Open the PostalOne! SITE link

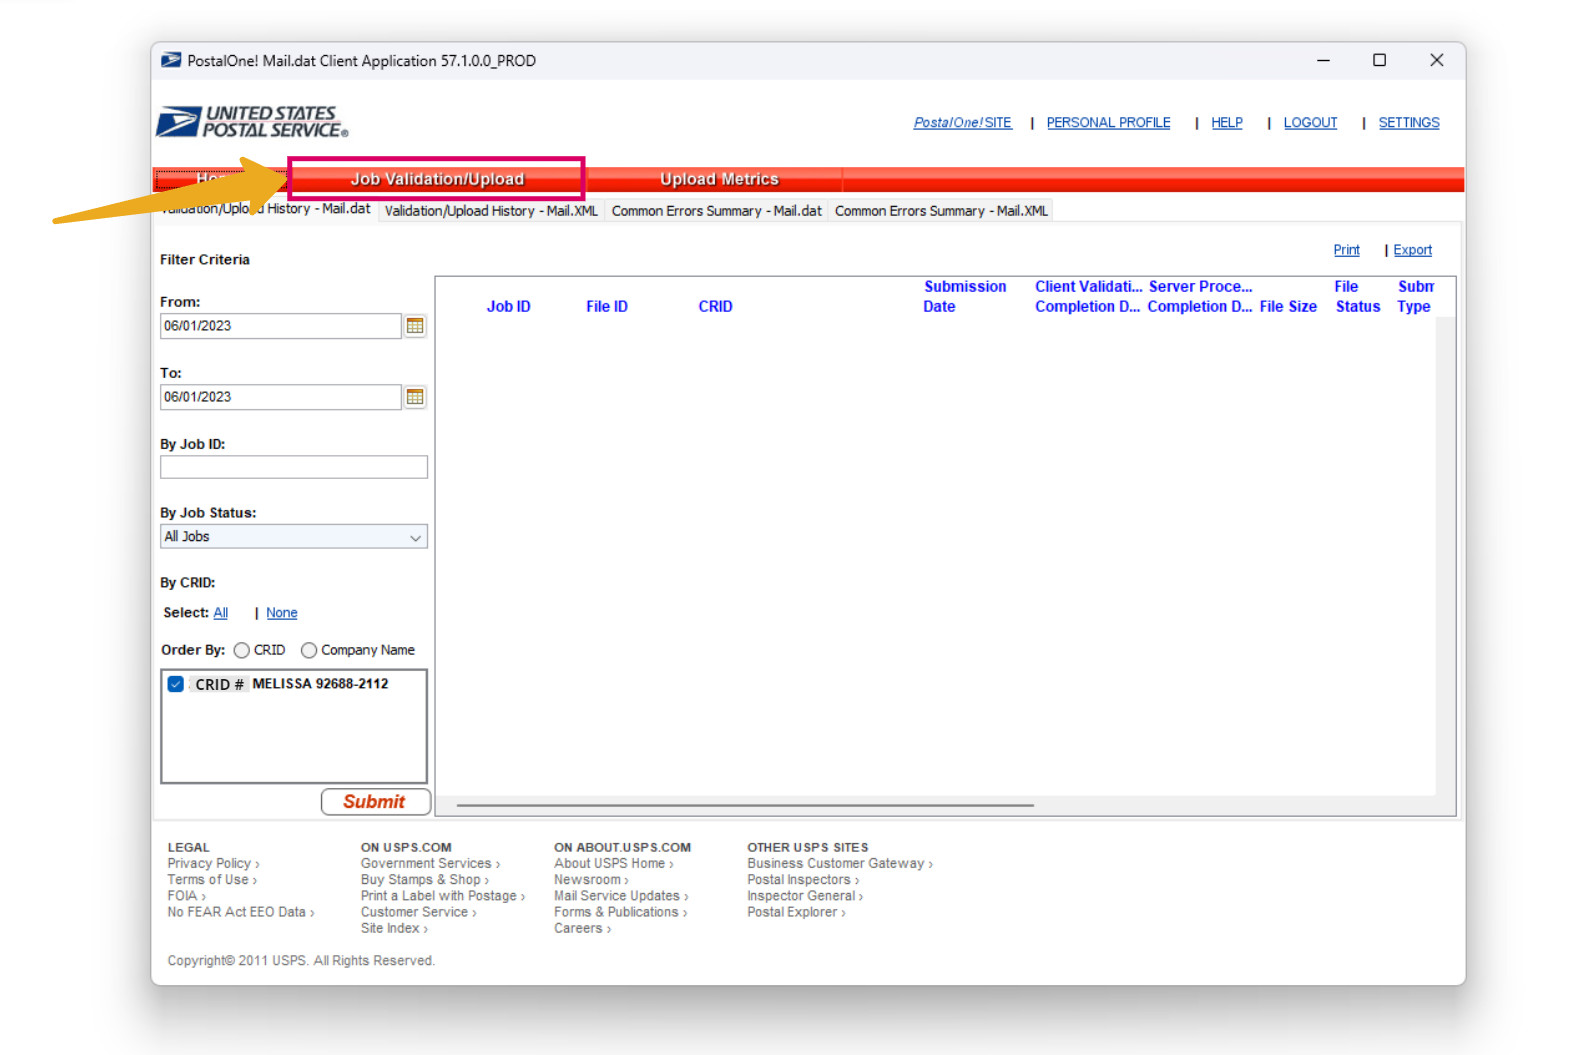[x=962, y=123]
